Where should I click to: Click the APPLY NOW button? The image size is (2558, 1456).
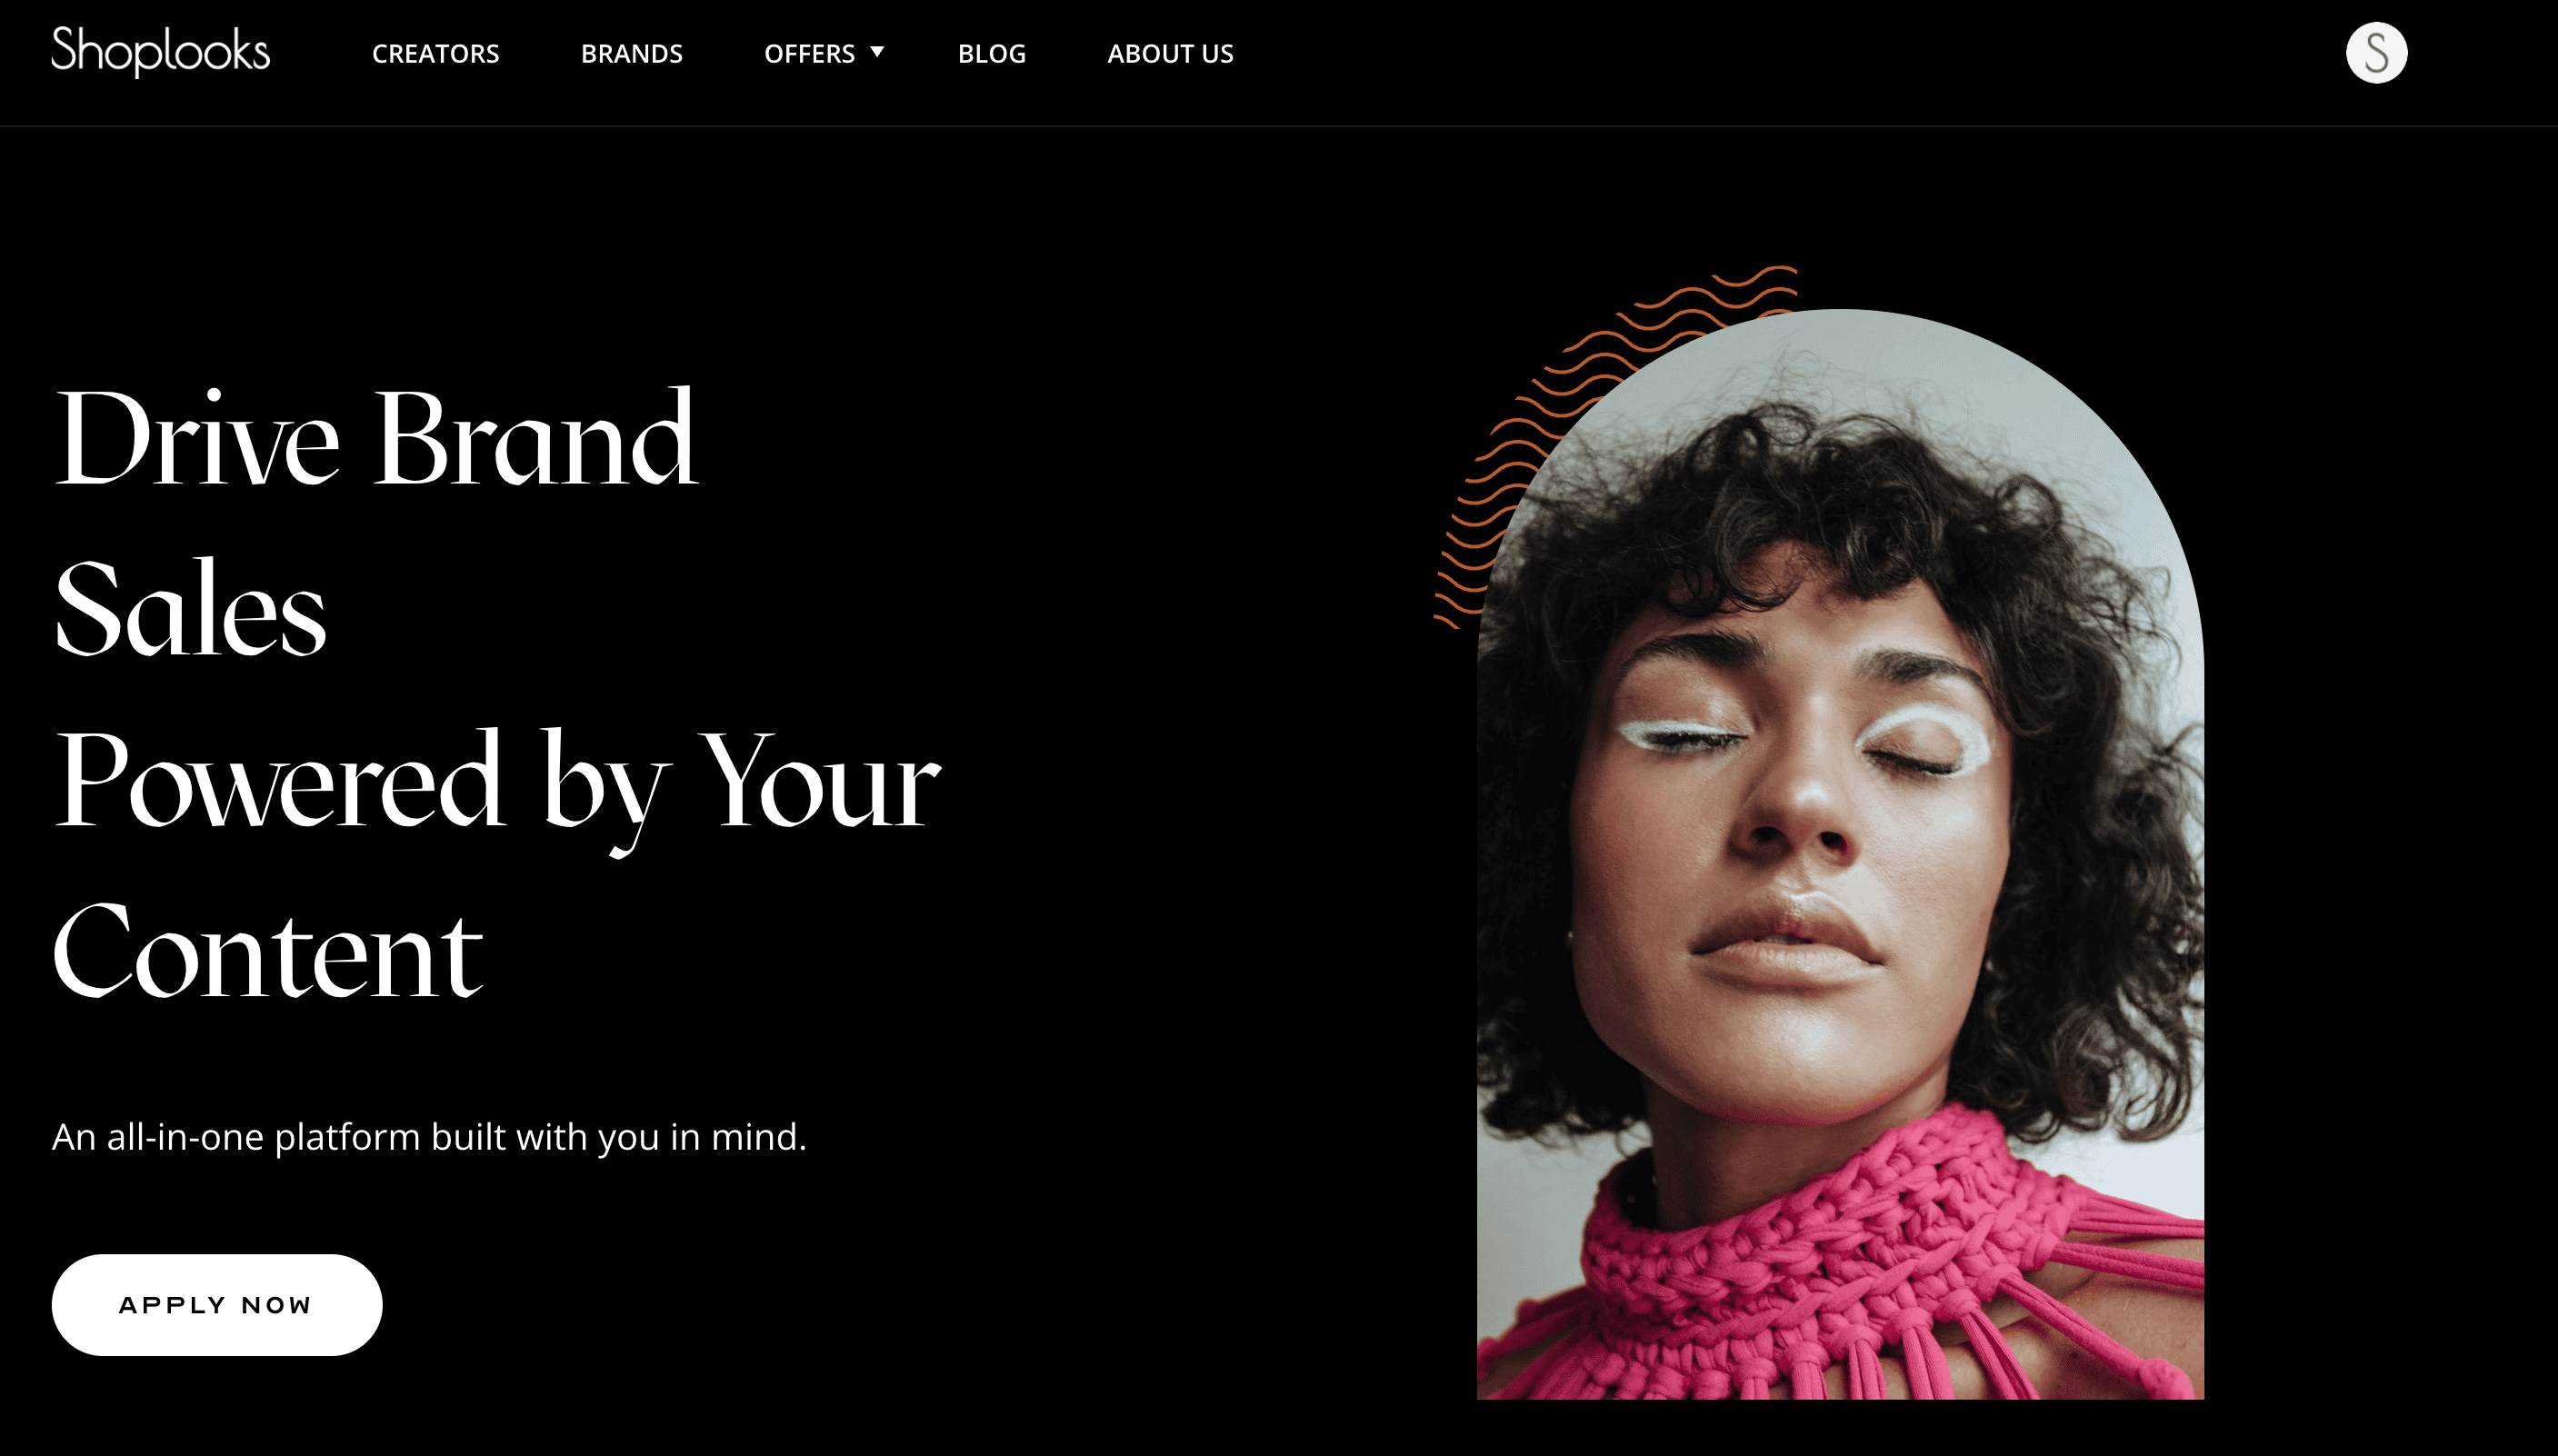tap(217, 1305)
